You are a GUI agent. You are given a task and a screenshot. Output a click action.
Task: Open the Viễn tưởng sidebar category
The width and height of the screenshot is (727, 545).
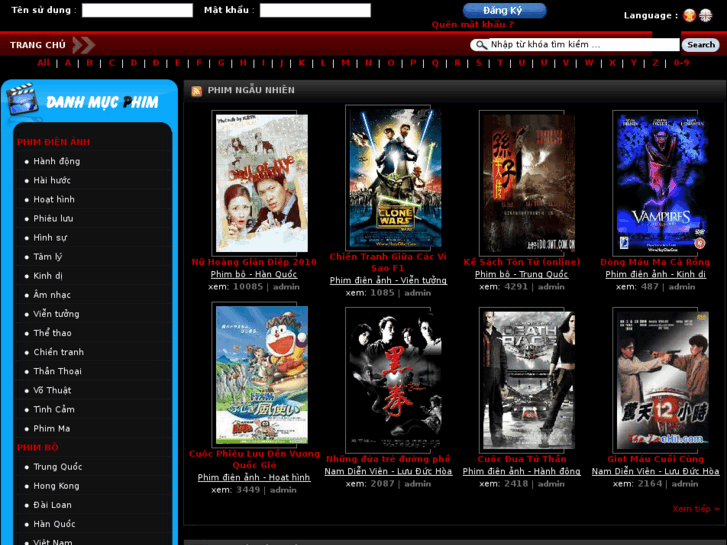pos(56,314)
